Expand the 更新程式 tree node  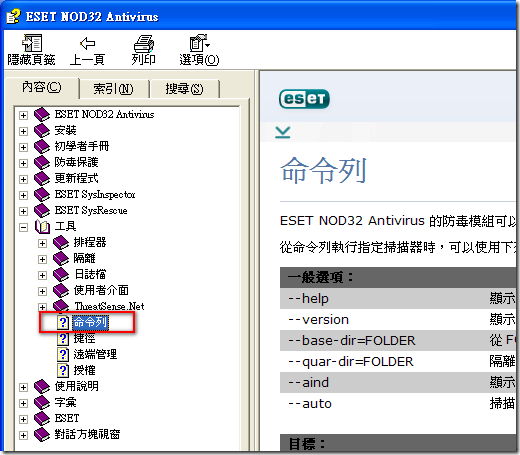[x=23, y=179]
